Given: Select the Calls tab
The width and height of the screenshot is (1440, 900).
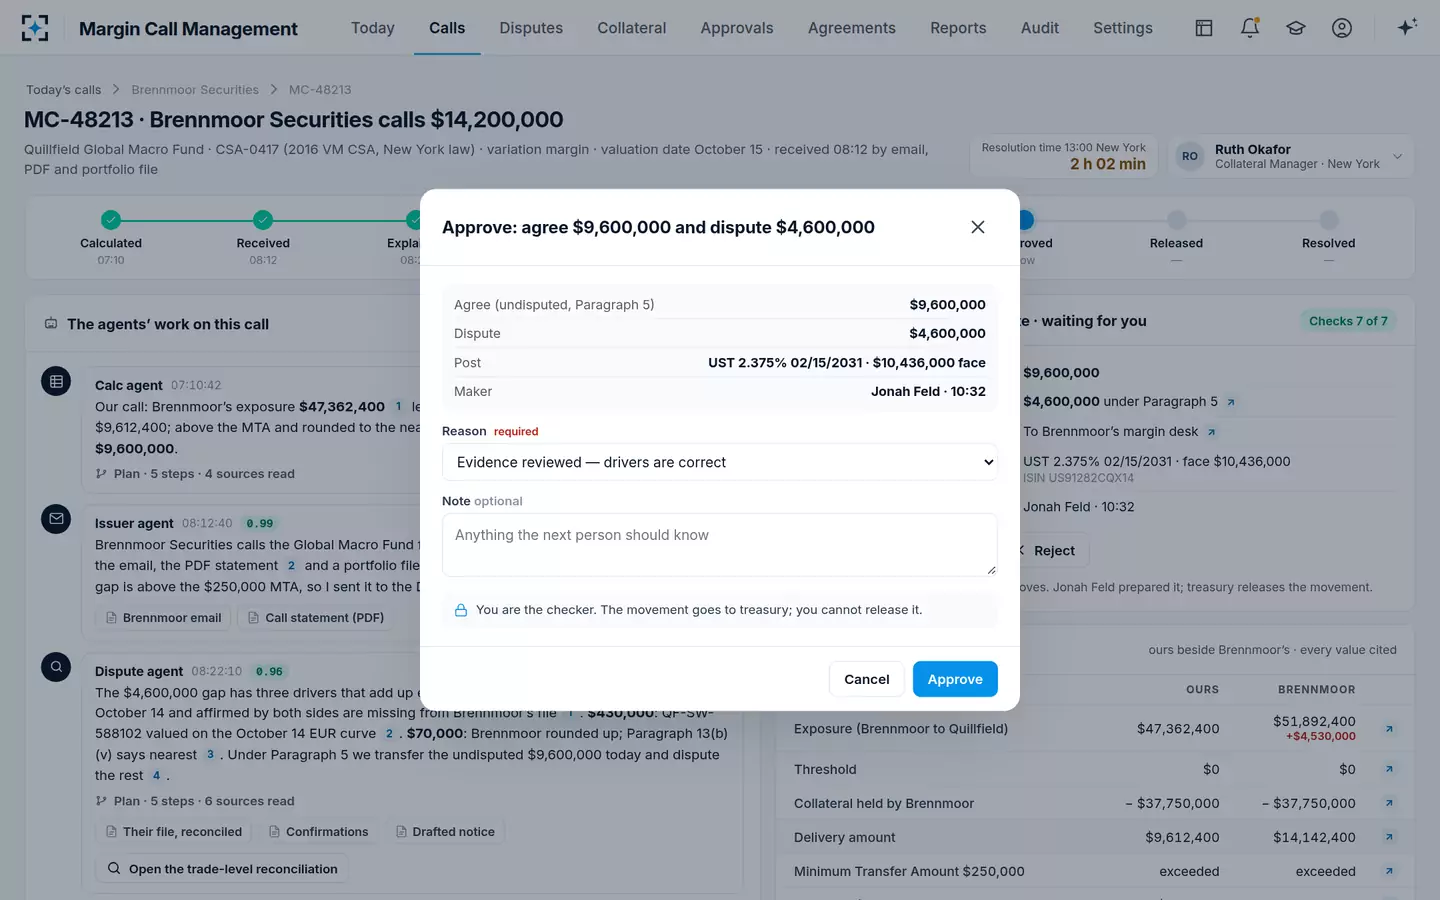Looking at the screenshot, I should 447,28.
